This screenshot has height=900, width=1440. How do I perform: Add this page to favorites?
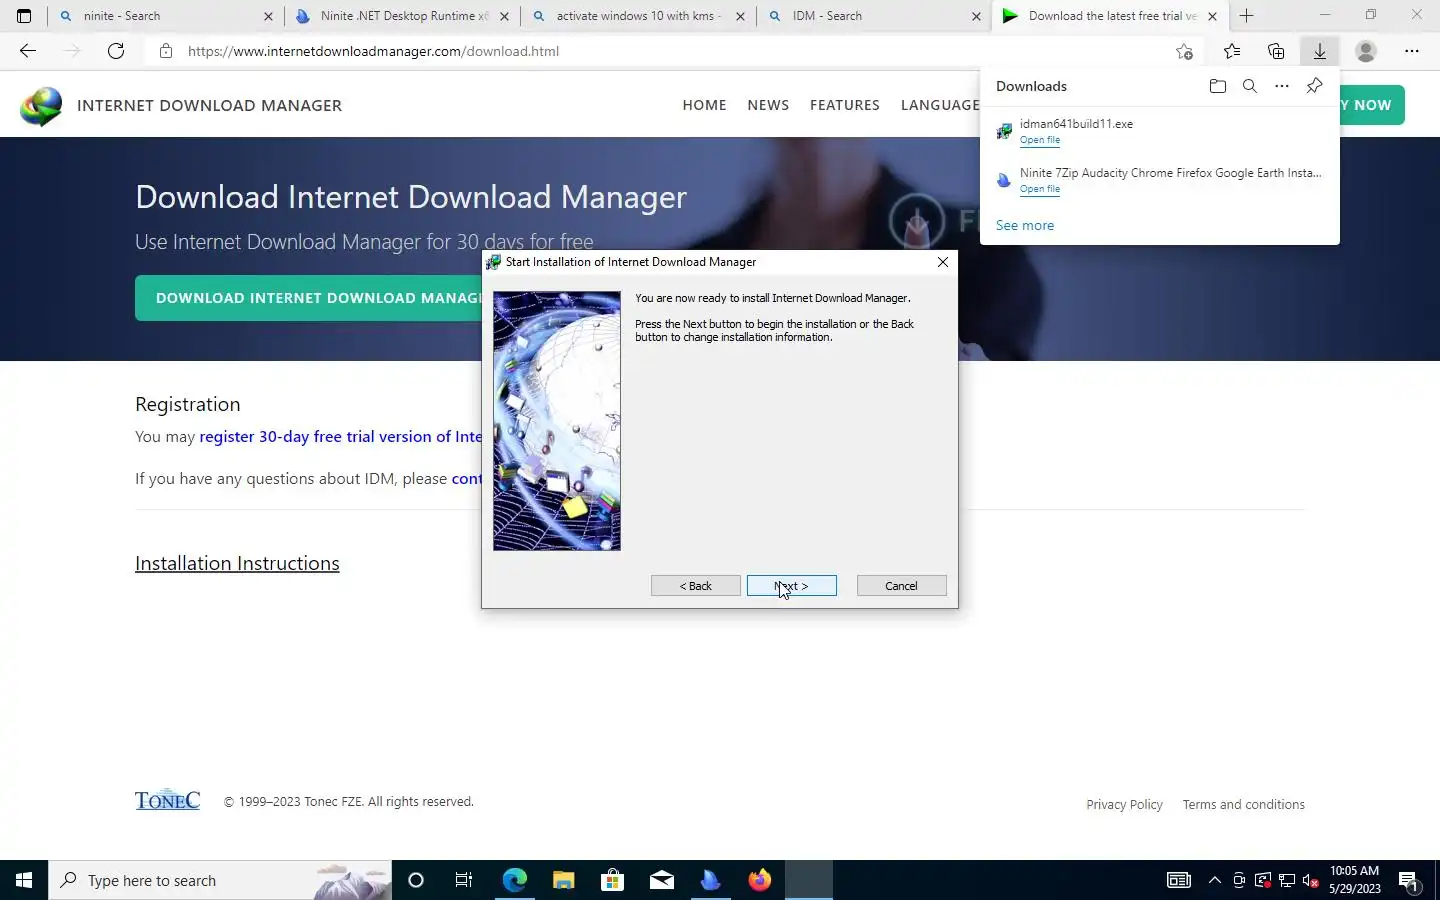(1184, 51)
